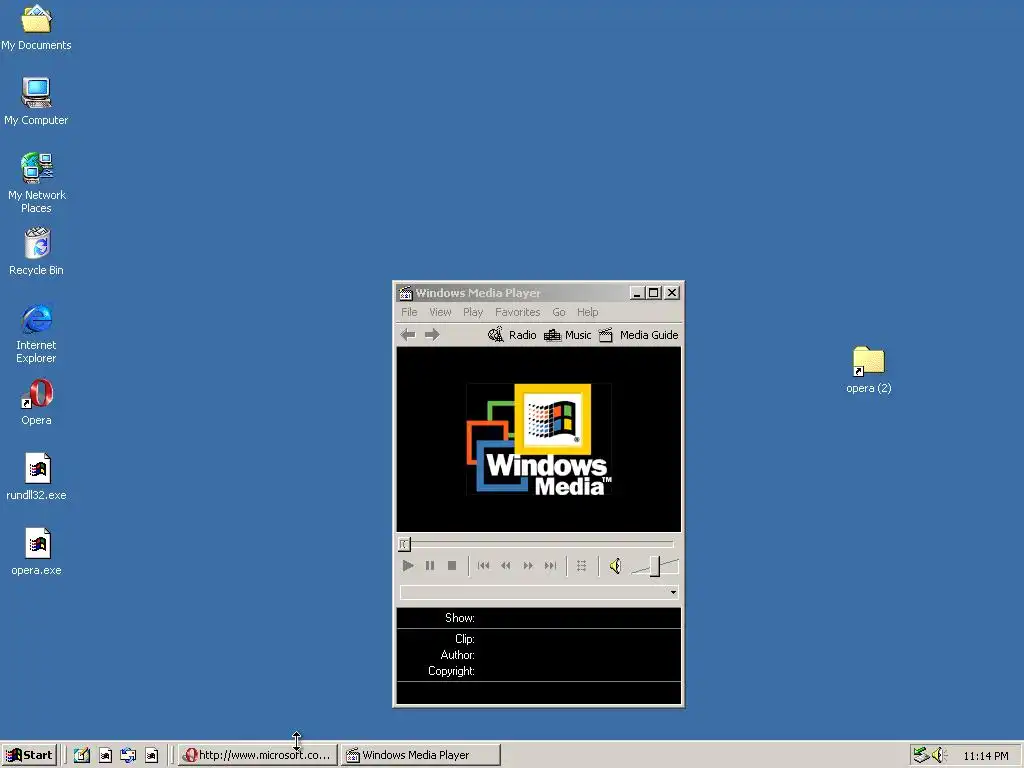Click Windows Media Player taskbar button
Screen dimensions: 1024x768
[421, 755]
